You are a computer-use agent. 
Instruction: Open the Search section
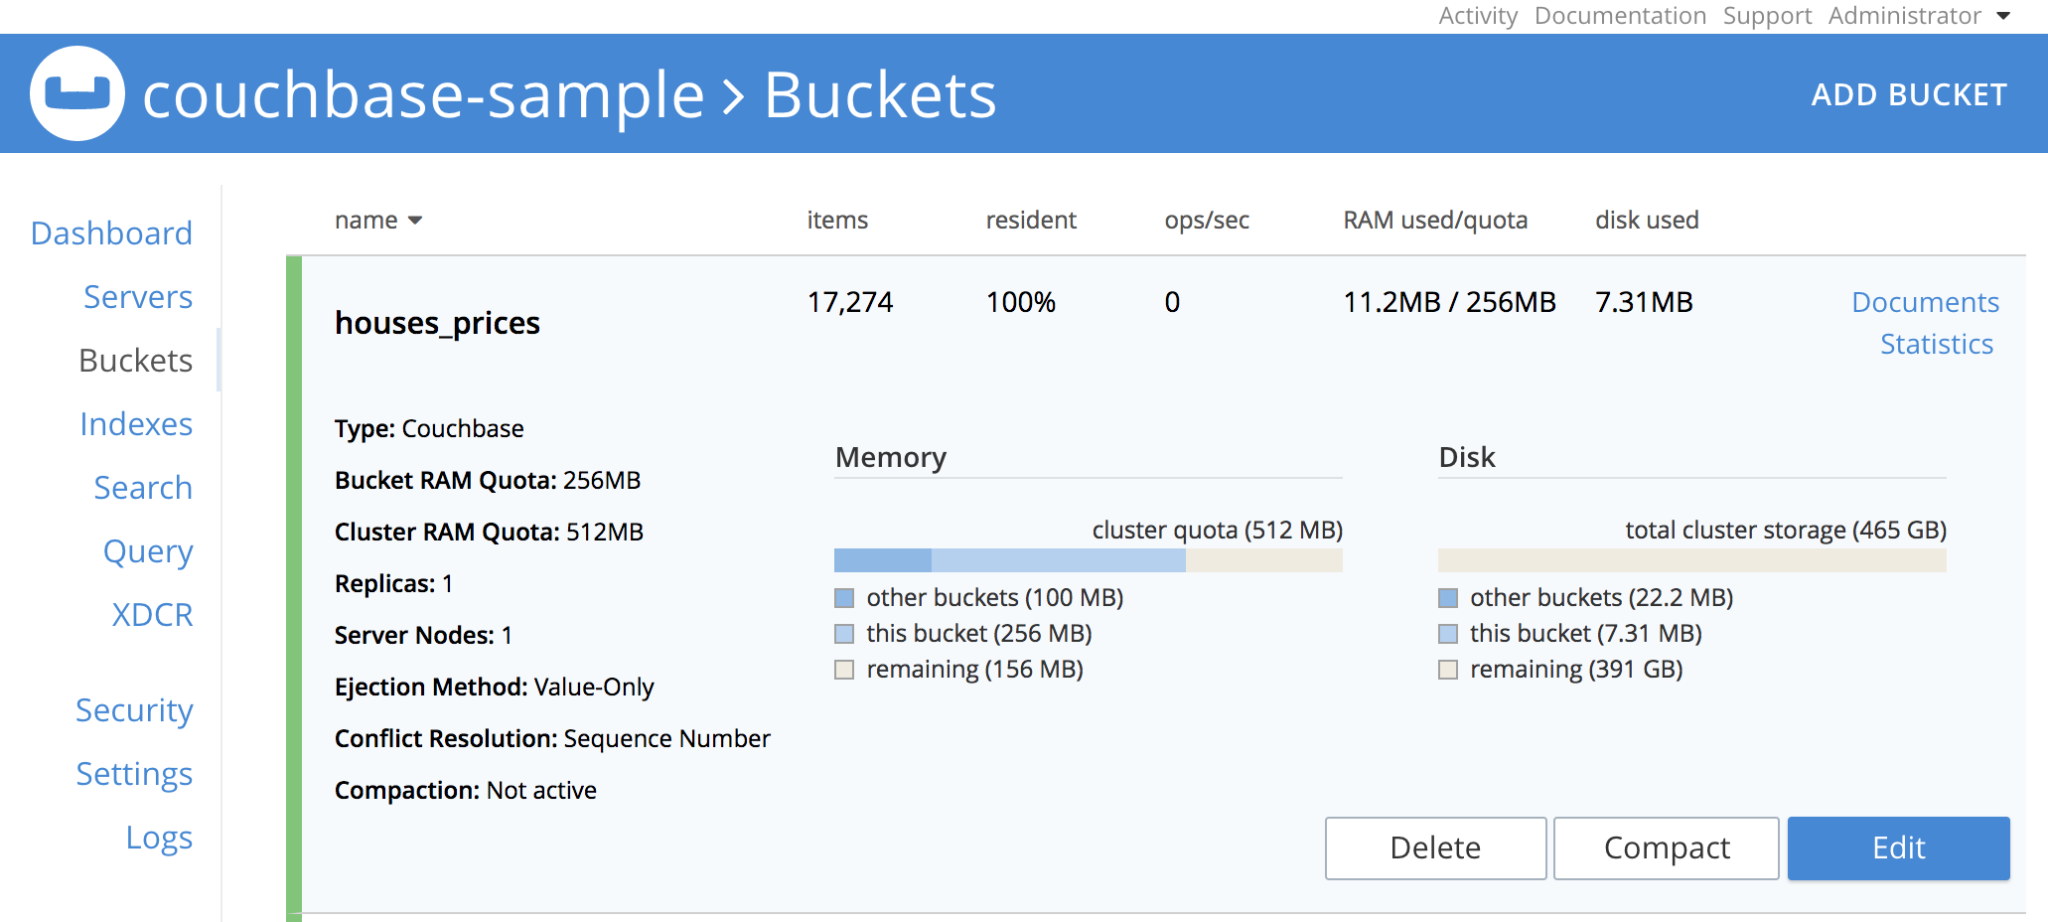(143, 487)
